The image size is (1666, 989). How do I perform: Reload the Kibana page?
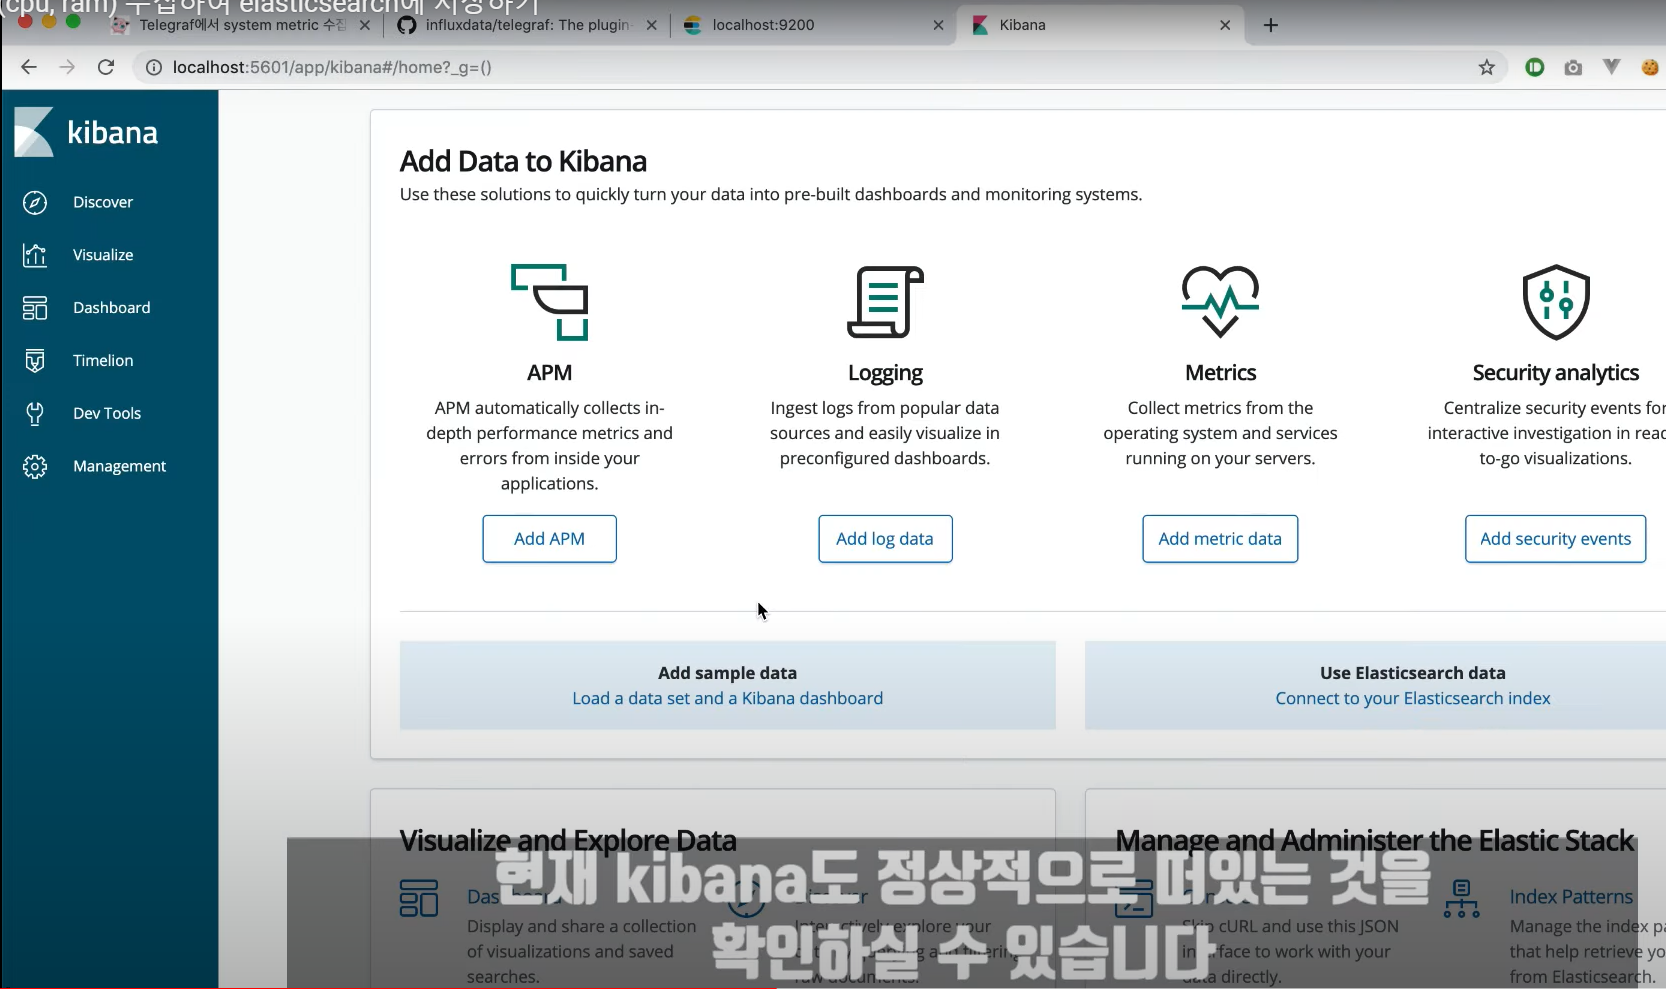point(106,67)
